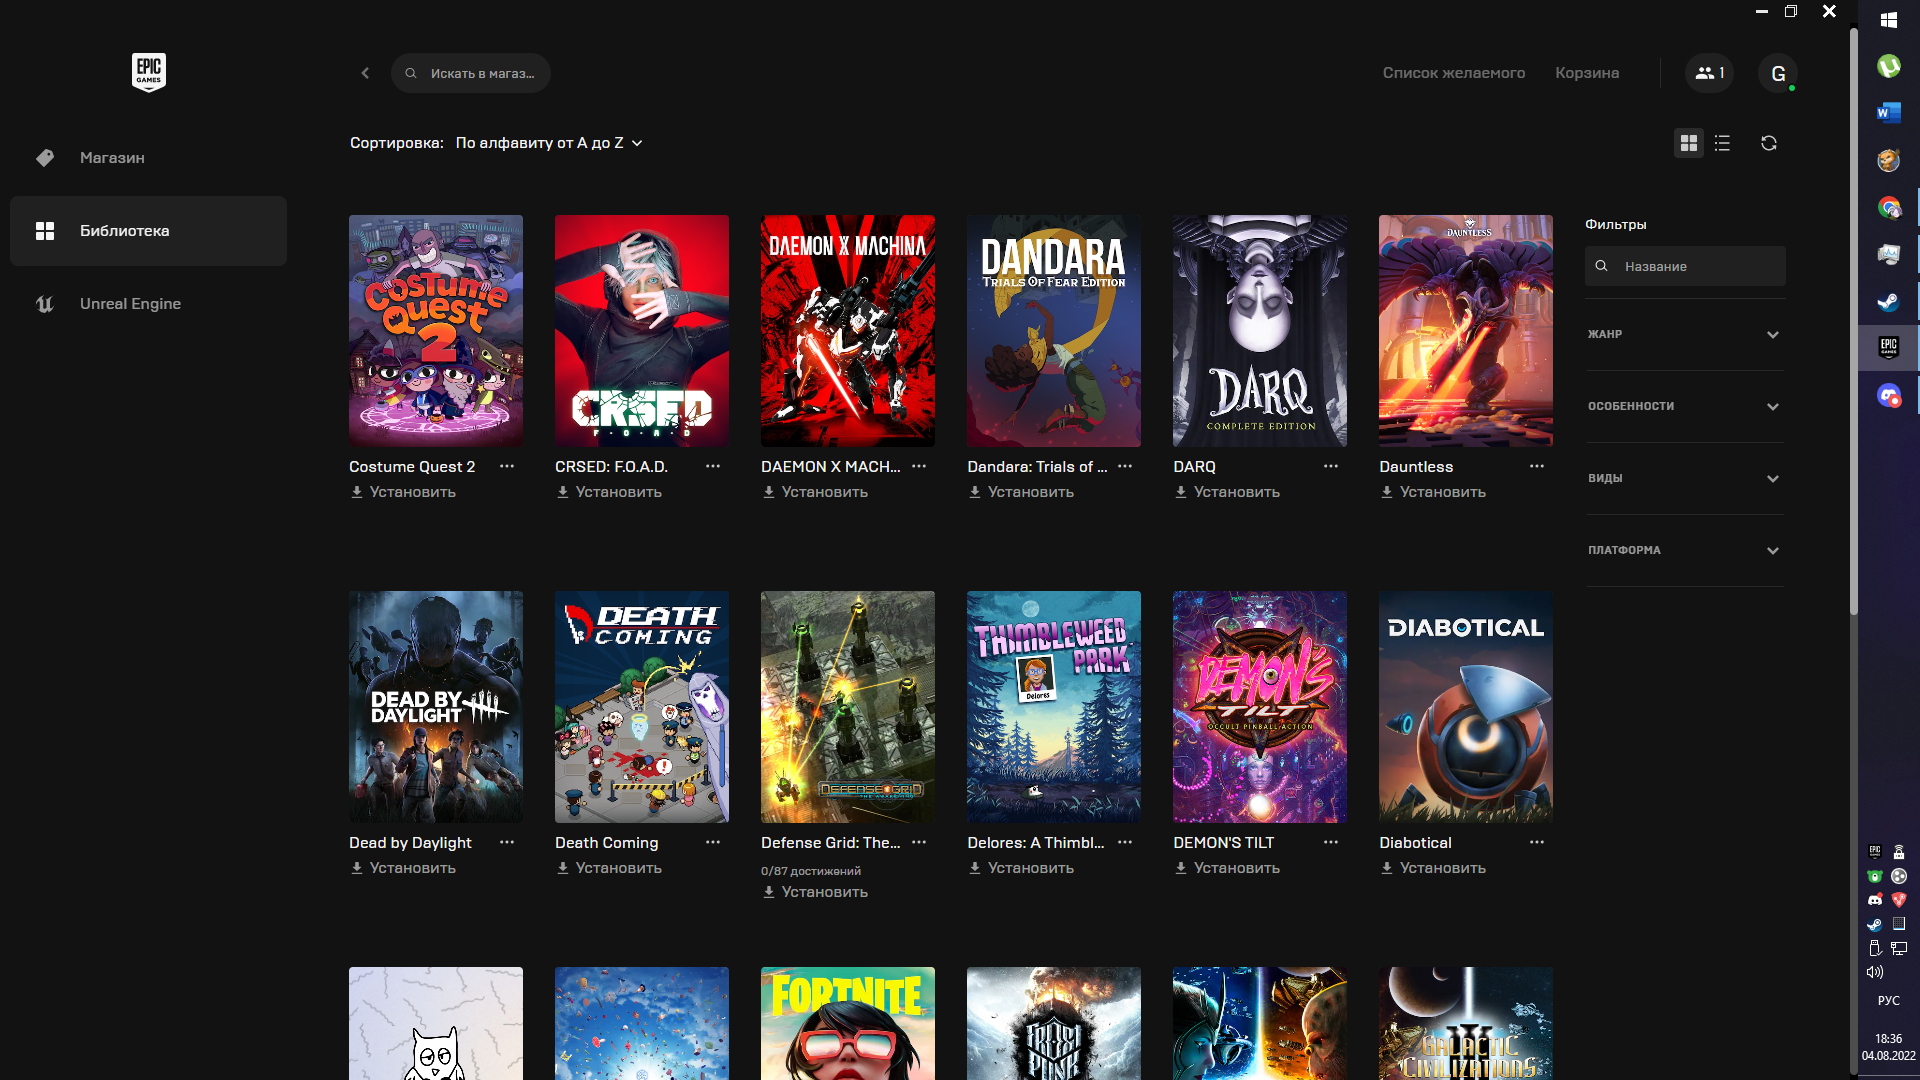Open Unreal Engine section

[148, 304]
